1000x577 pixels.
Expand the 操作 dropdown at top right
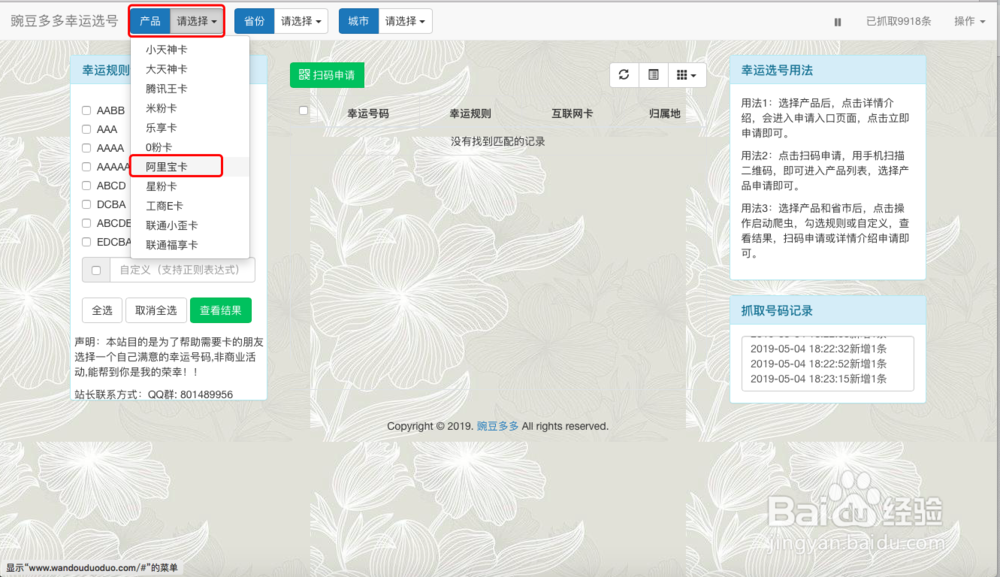pos(969,21)
